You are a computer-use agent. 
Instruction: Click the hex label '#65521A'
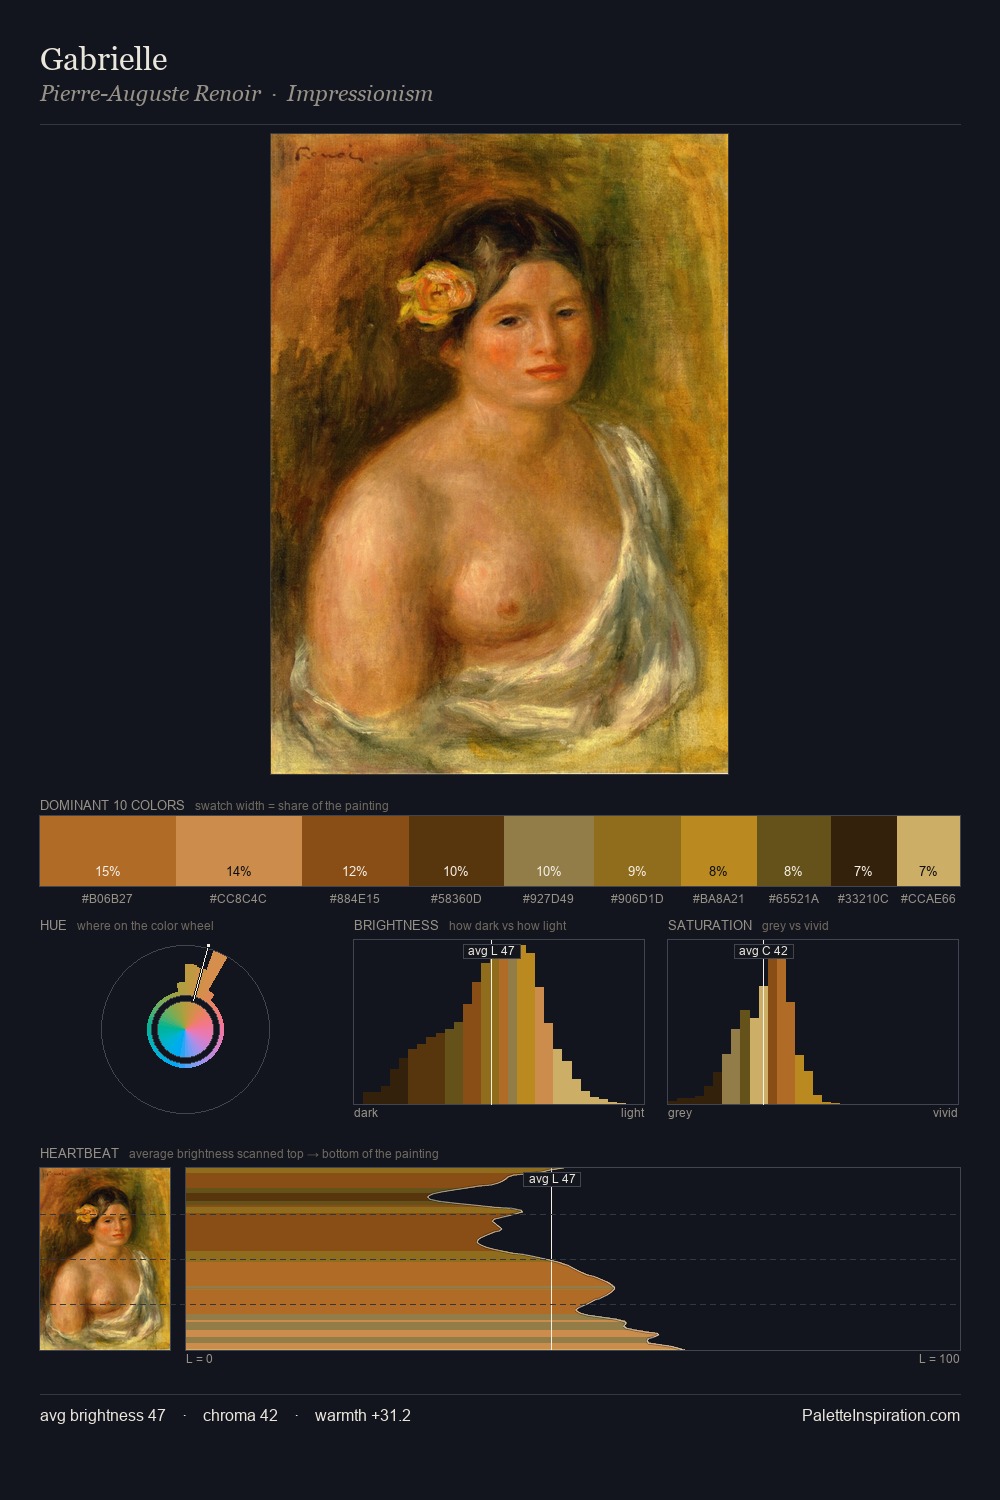(794, 899)
